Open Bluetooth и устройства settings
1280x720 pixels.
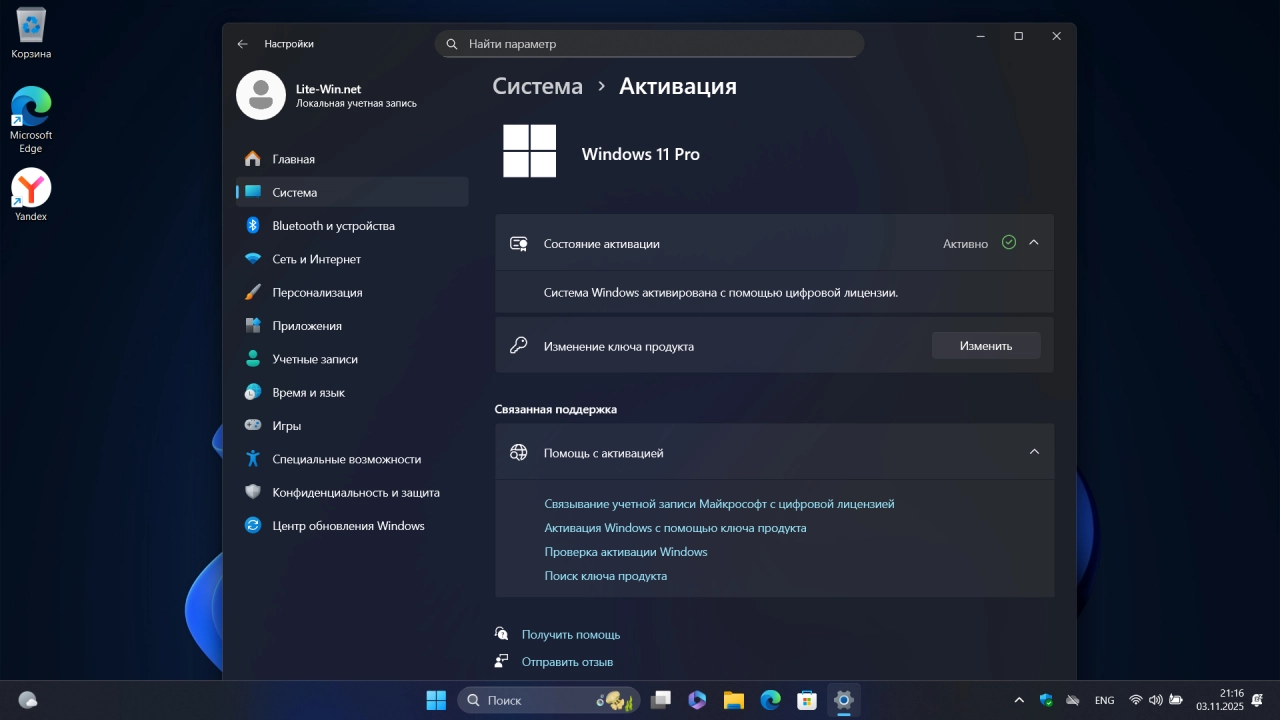[352, 226]
